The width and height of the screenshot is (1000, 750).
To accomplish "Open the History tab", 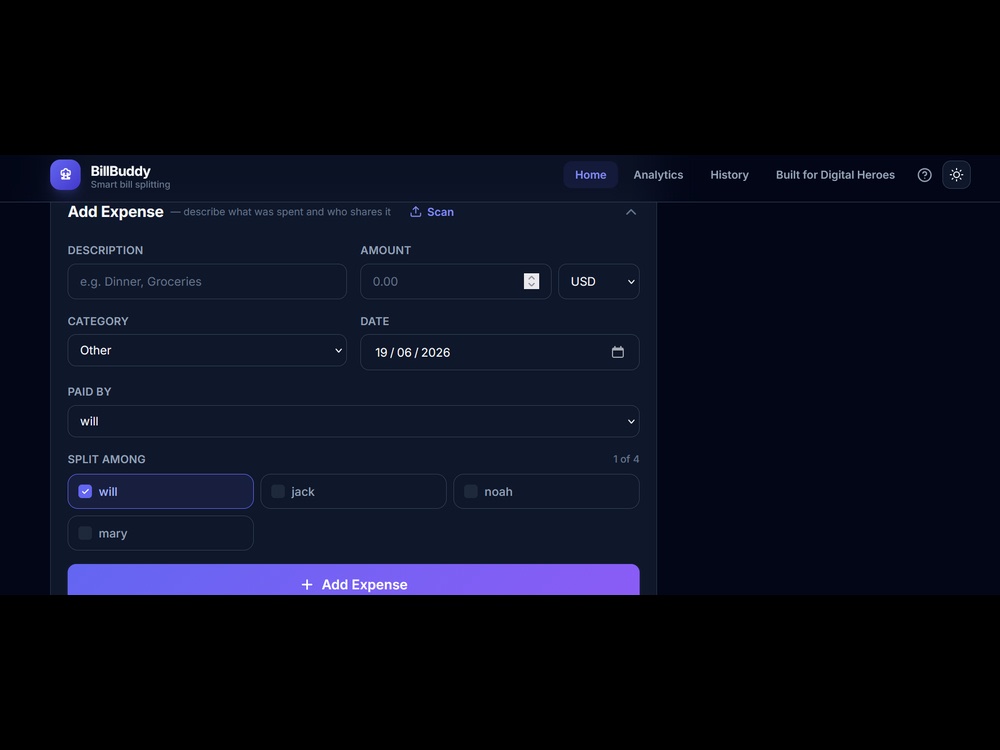I will [x=730, y=175].
